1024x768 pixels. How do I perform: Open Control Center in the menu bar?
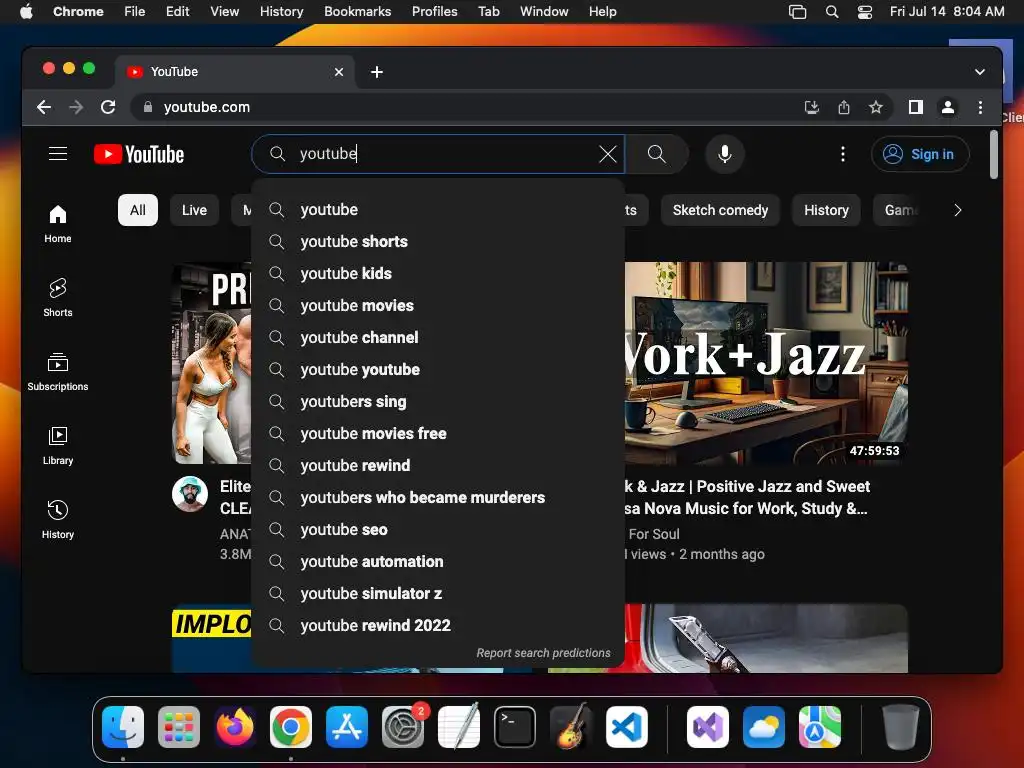coord(865,12)
